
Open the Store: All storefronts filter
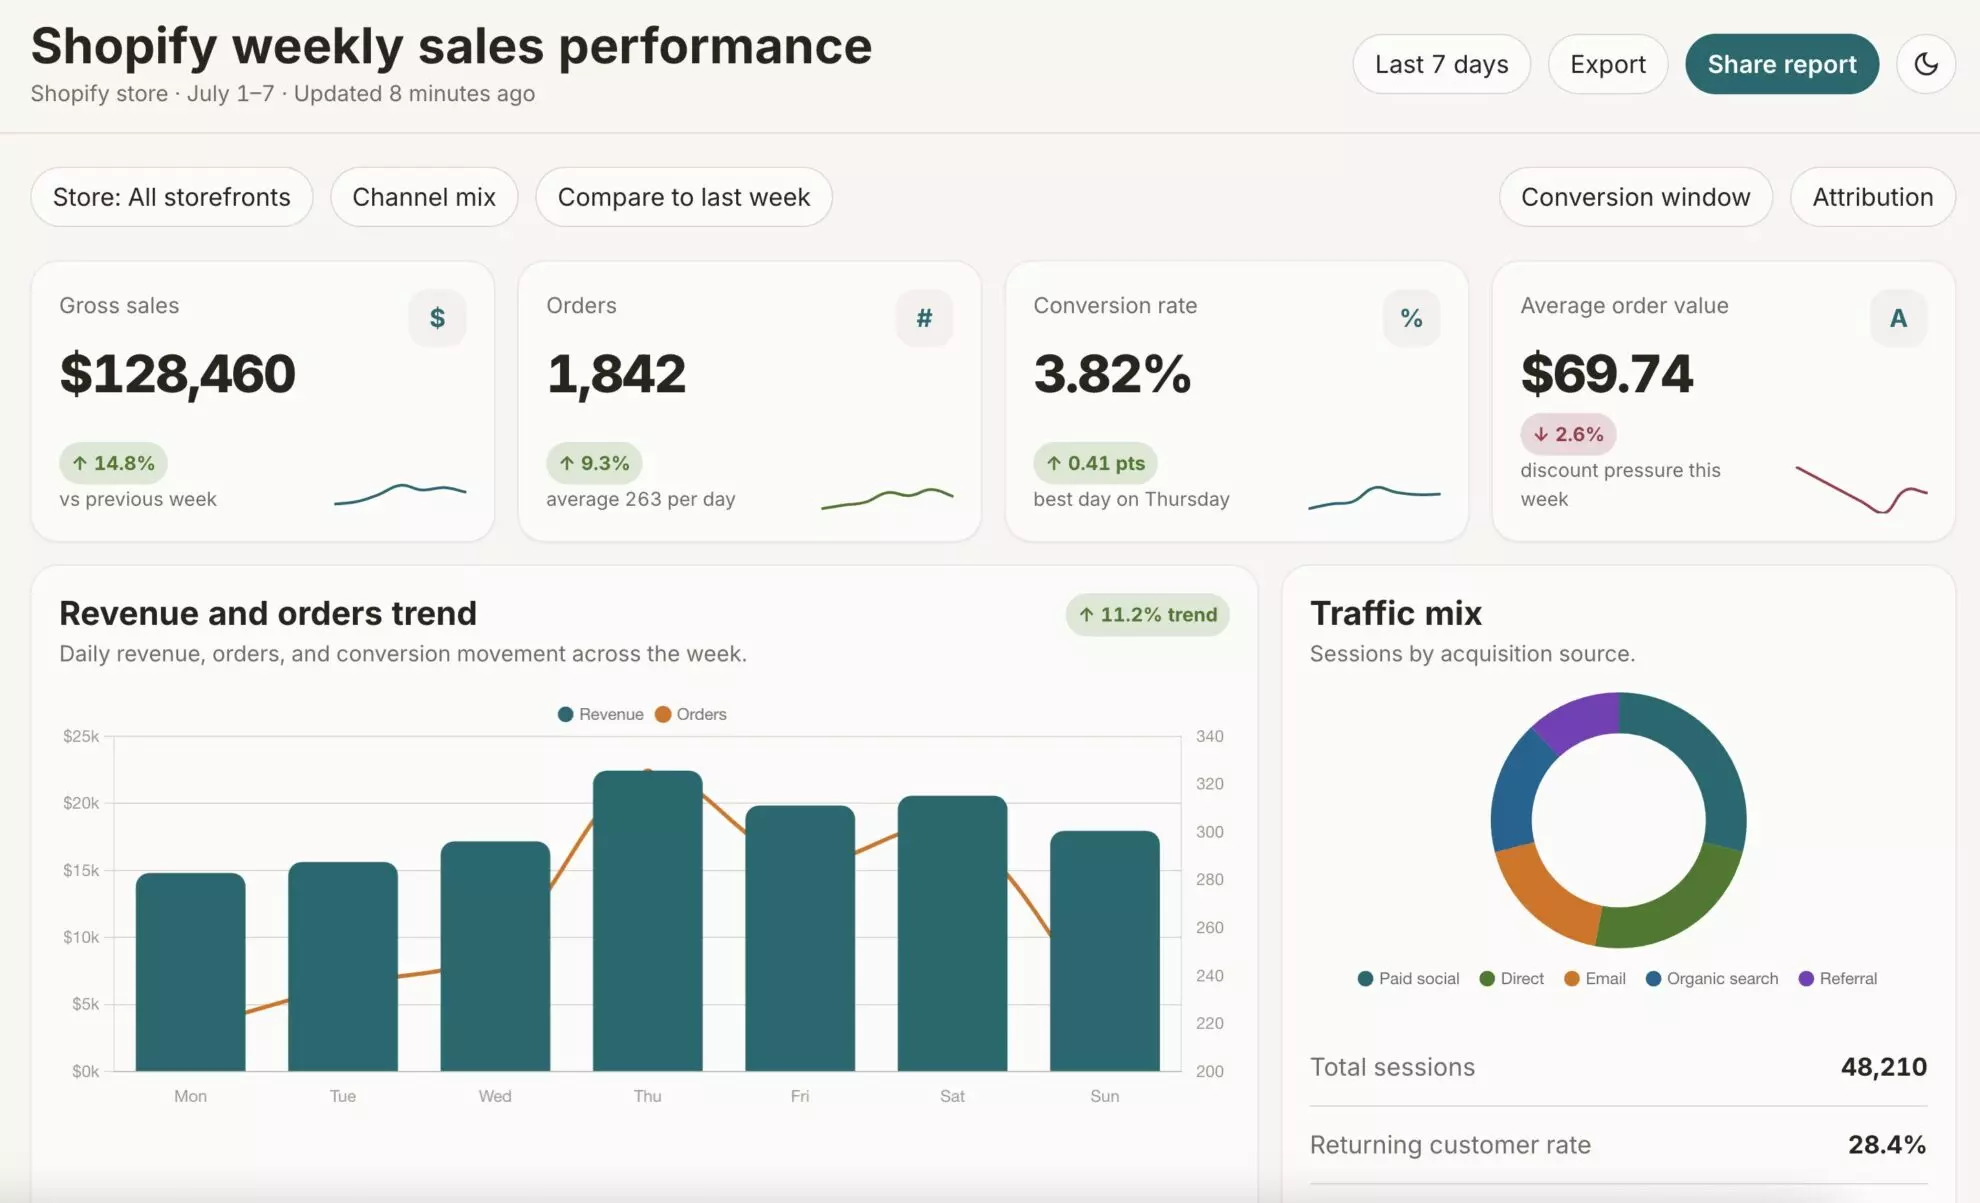[x=172, y=197]
